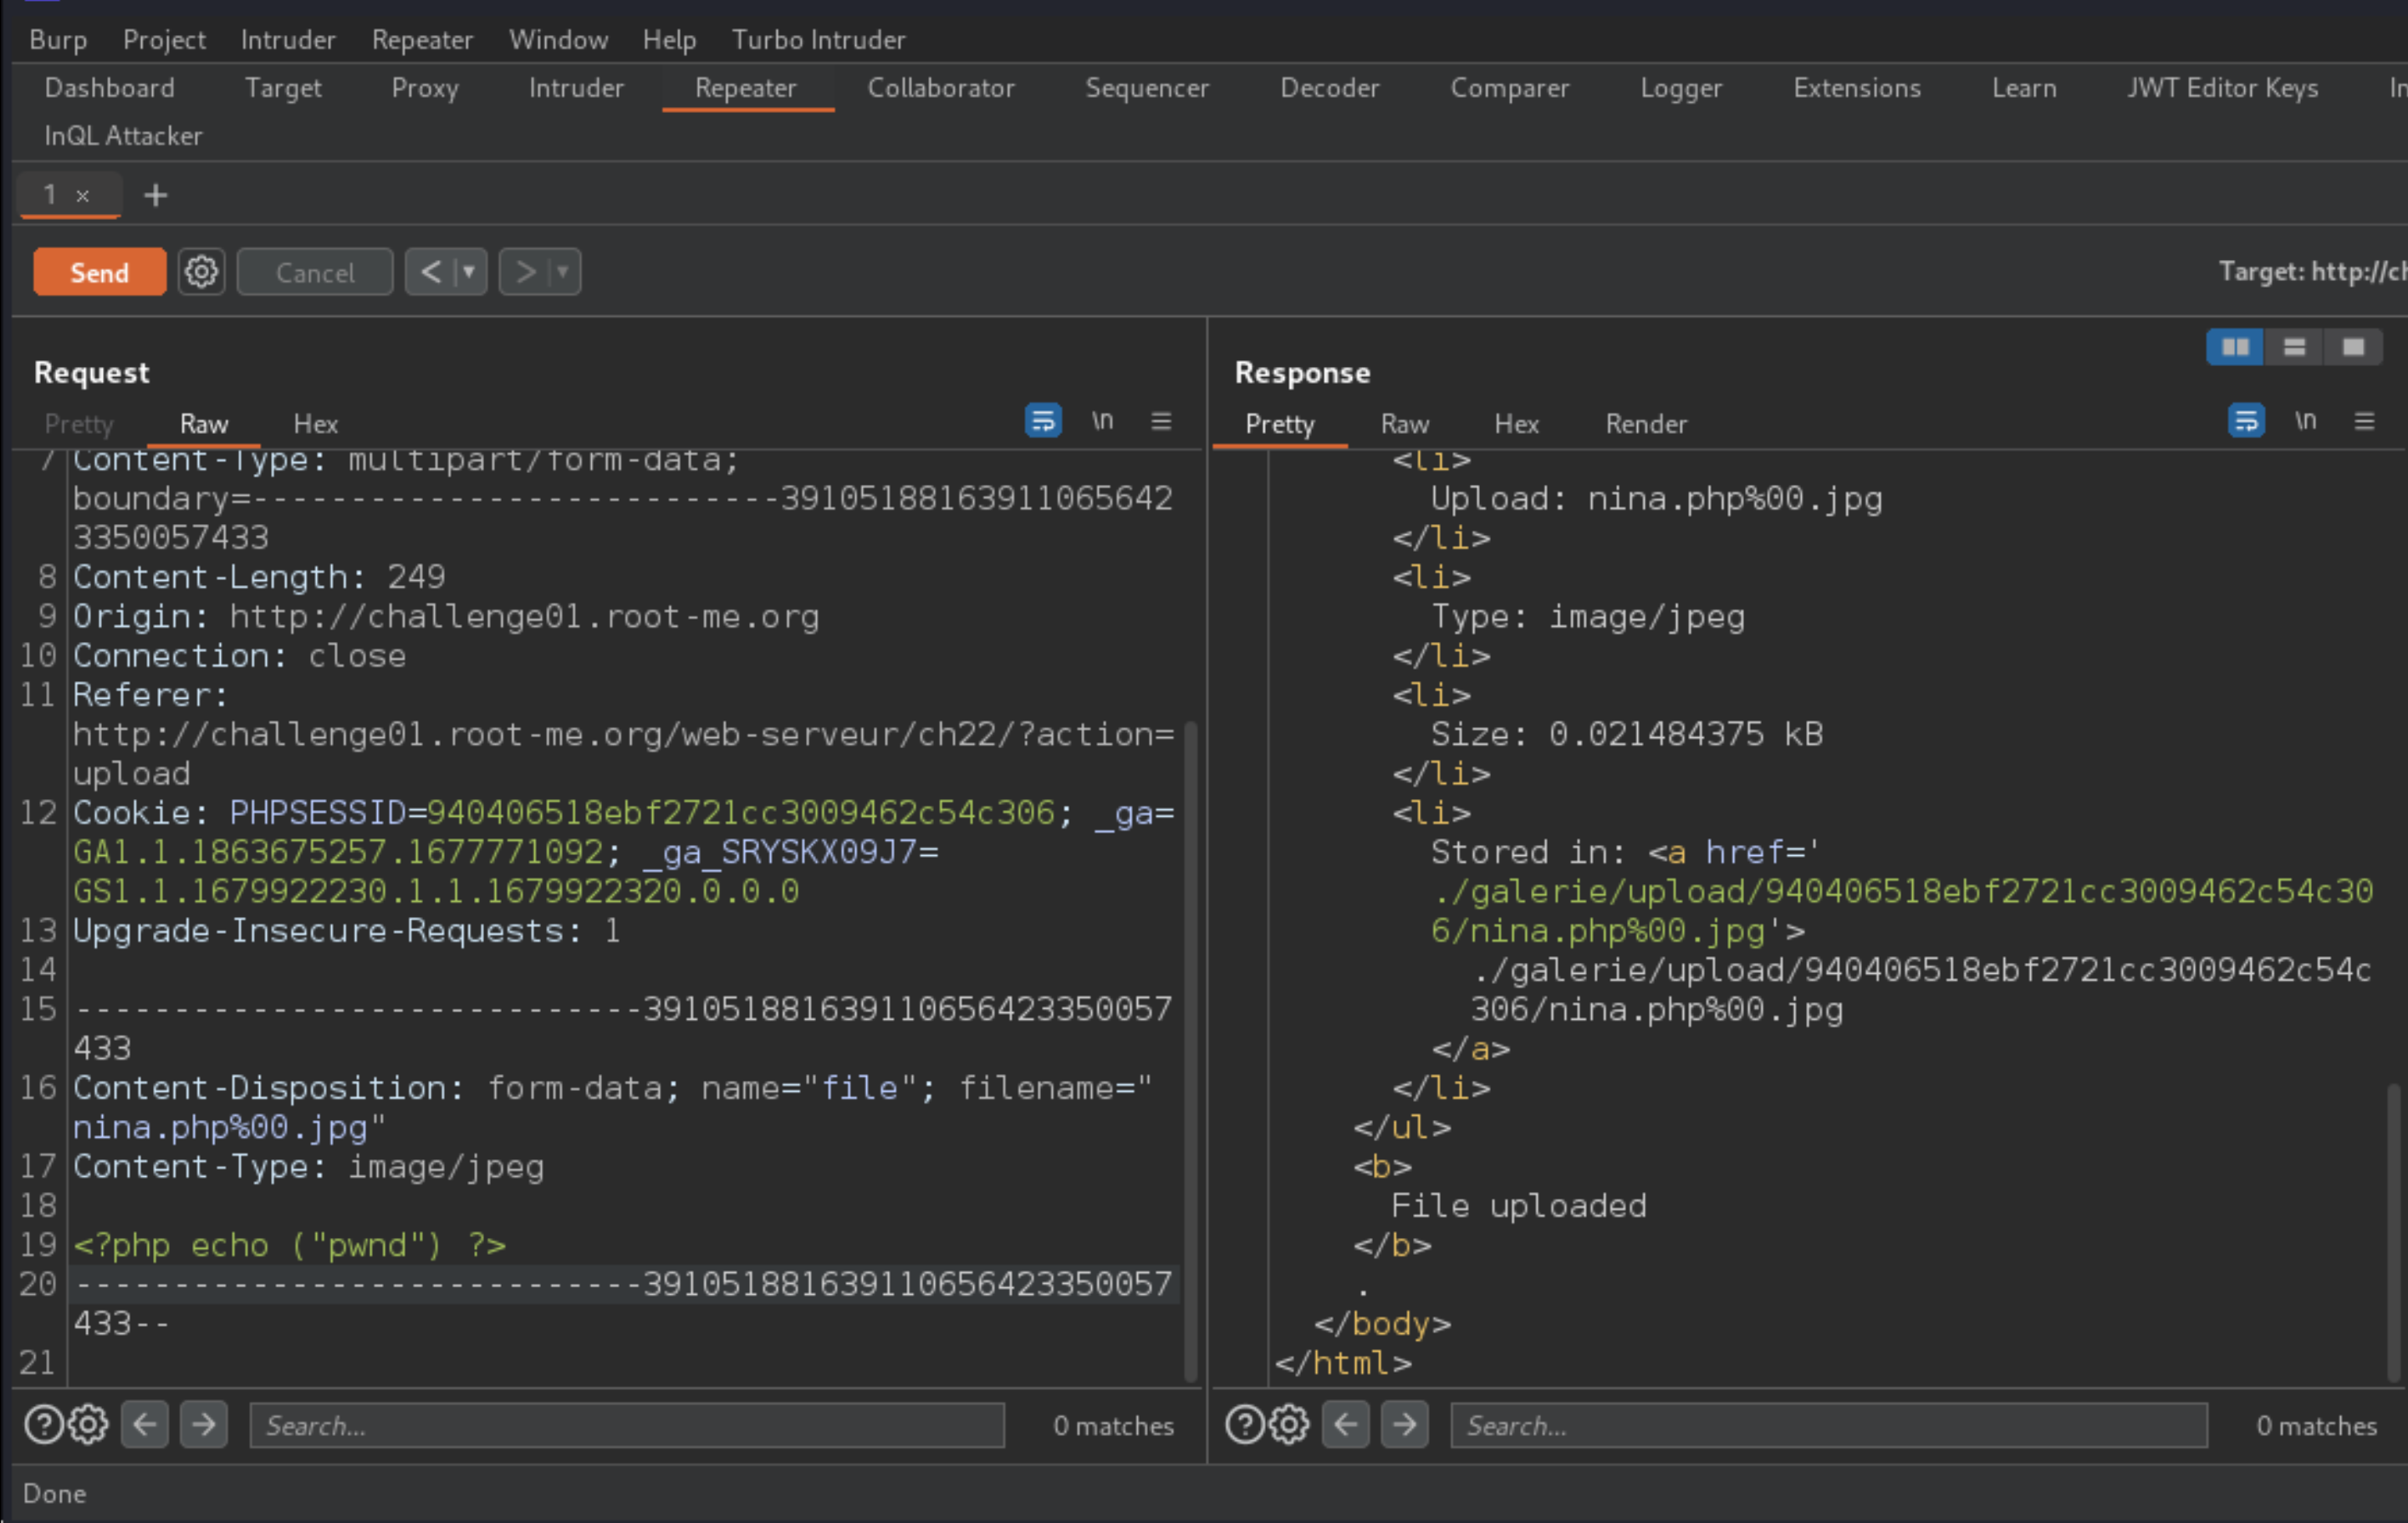
Task: Focus the Response search field
Action: click(x=1829, y=1425)
